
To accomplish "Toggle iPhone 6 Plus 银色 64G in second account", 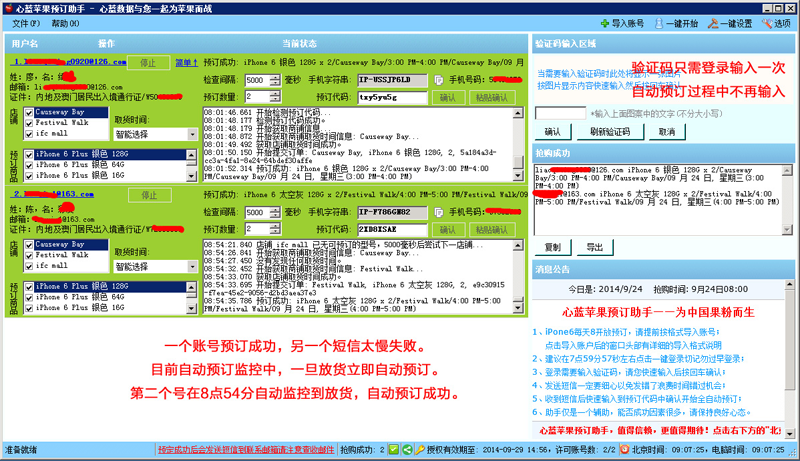I will pos(29,298).
